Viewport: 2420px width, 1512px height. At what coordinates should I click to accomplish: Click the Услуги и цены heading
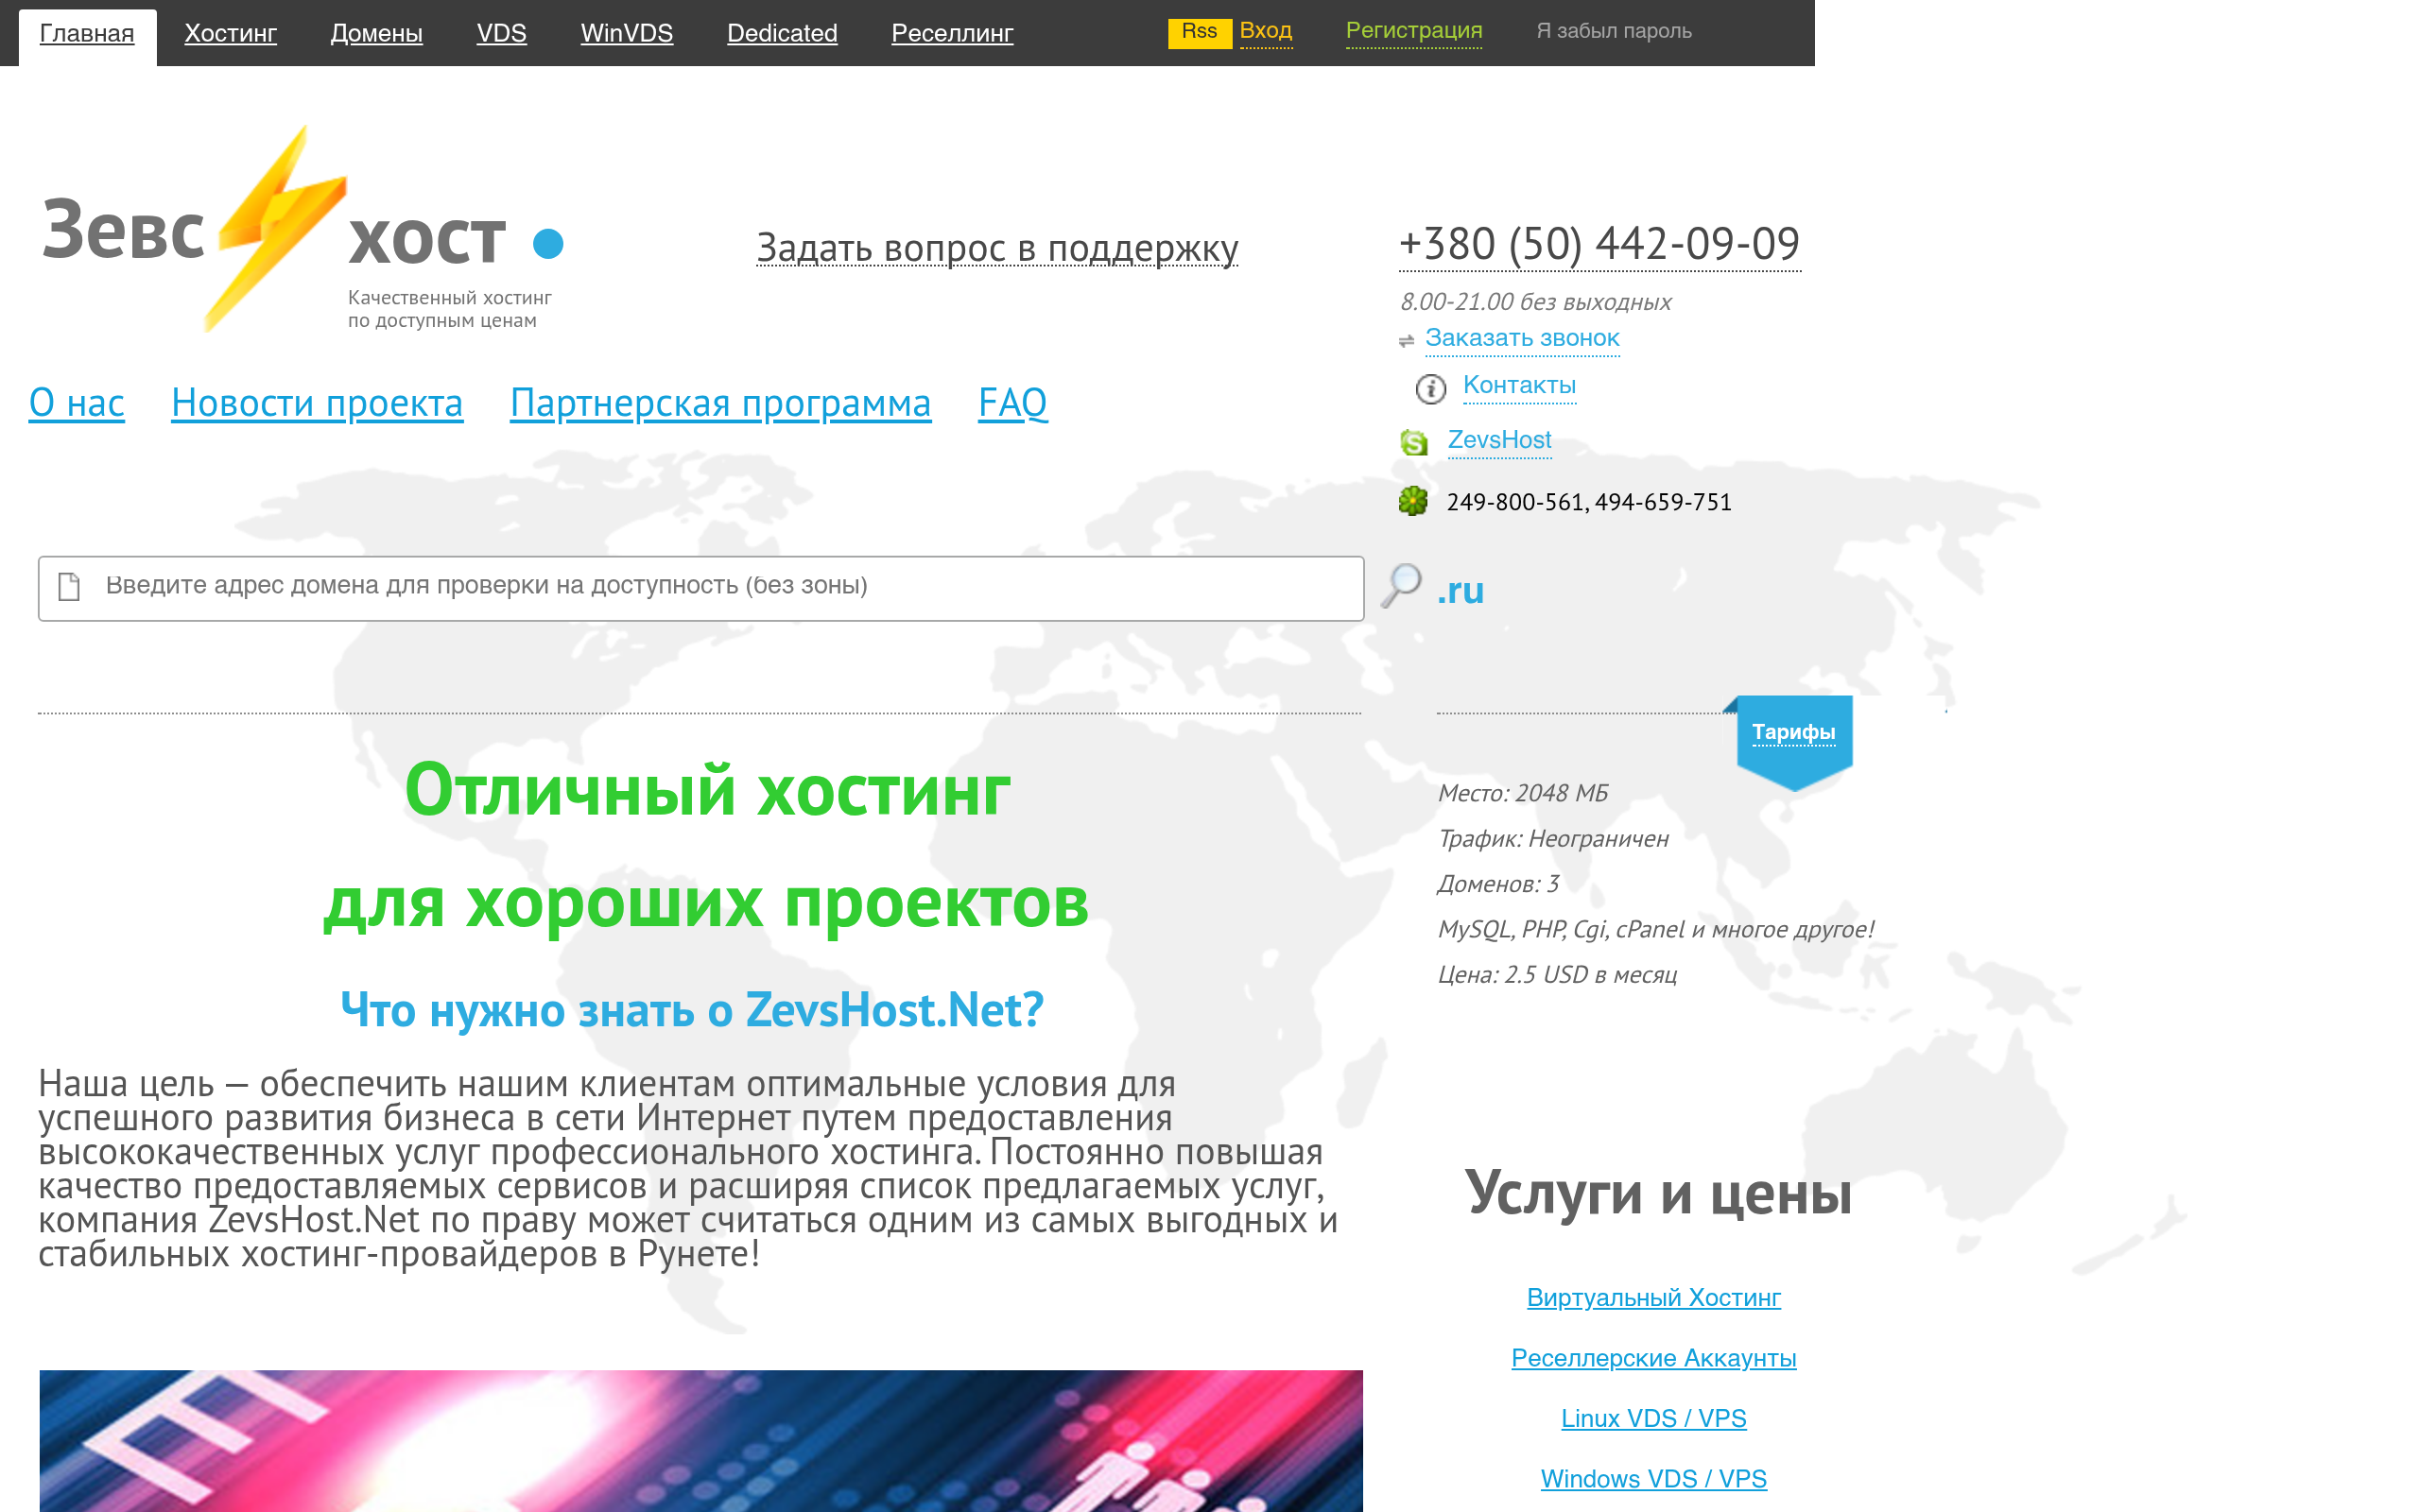click(x=1657, y=1193)
